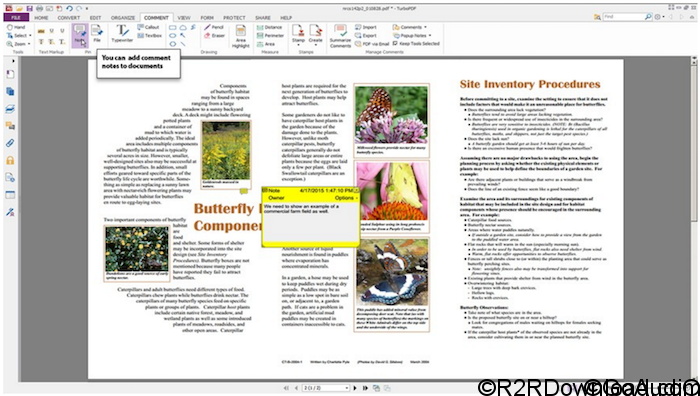
Task: Switch to the FORM tab
Action: 207,18
